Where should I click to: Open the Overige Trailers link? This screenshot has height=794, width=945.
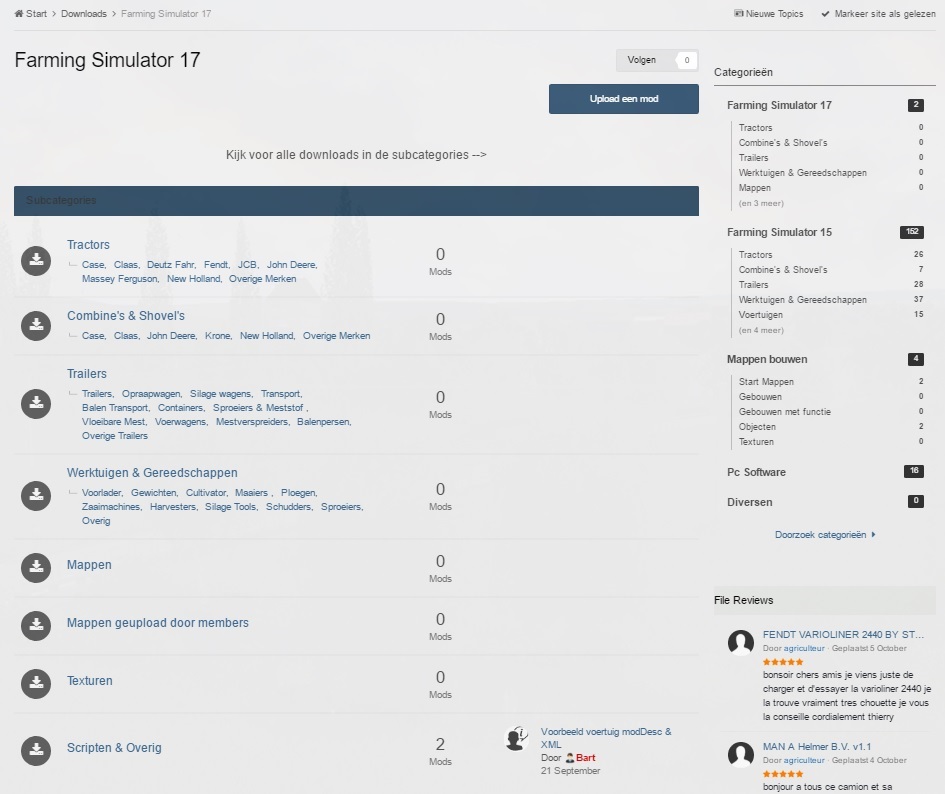115,435
